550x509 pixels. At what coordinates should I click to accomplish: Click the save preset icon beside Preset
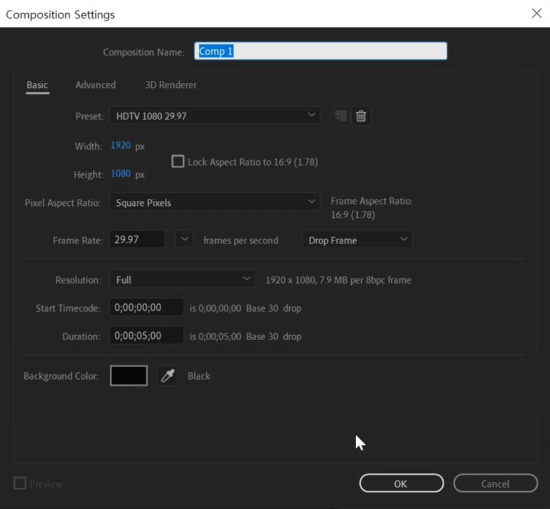pos(340,116)
